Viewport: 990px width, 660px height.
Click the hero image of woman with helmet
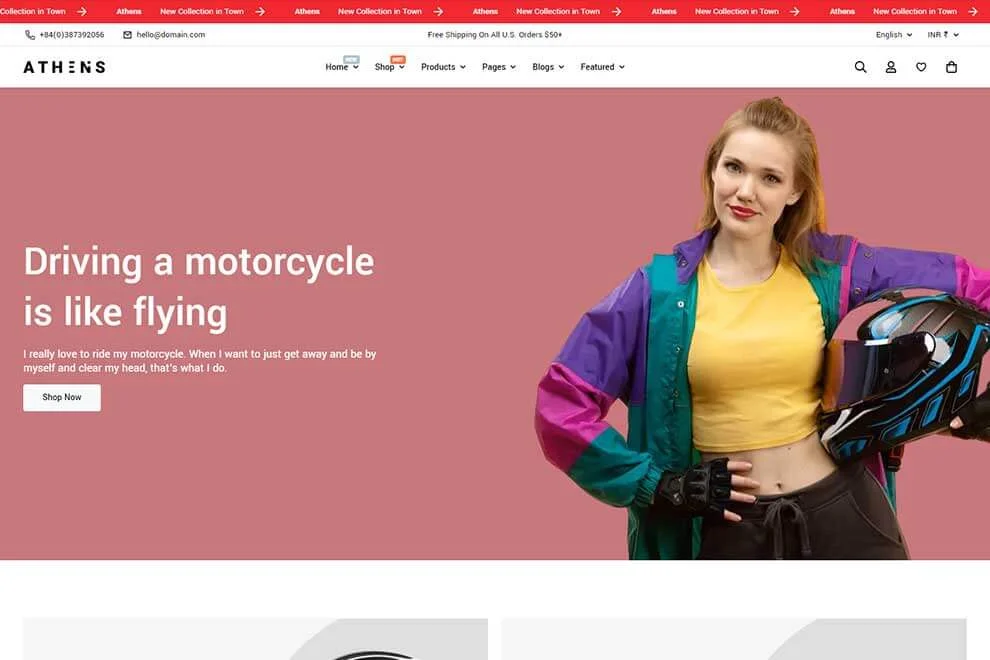pos(761,328)
